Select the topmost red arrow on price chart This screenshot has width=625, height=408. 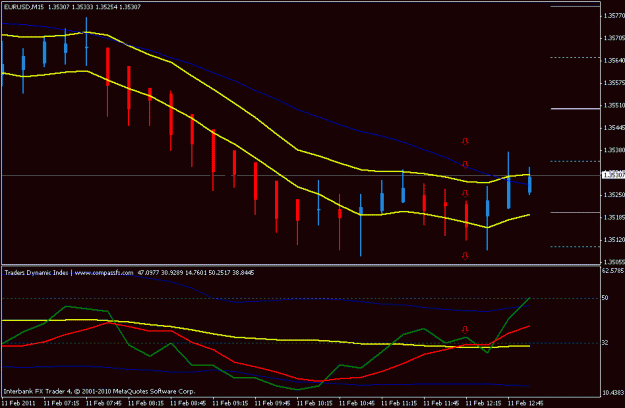click(465, 141)
